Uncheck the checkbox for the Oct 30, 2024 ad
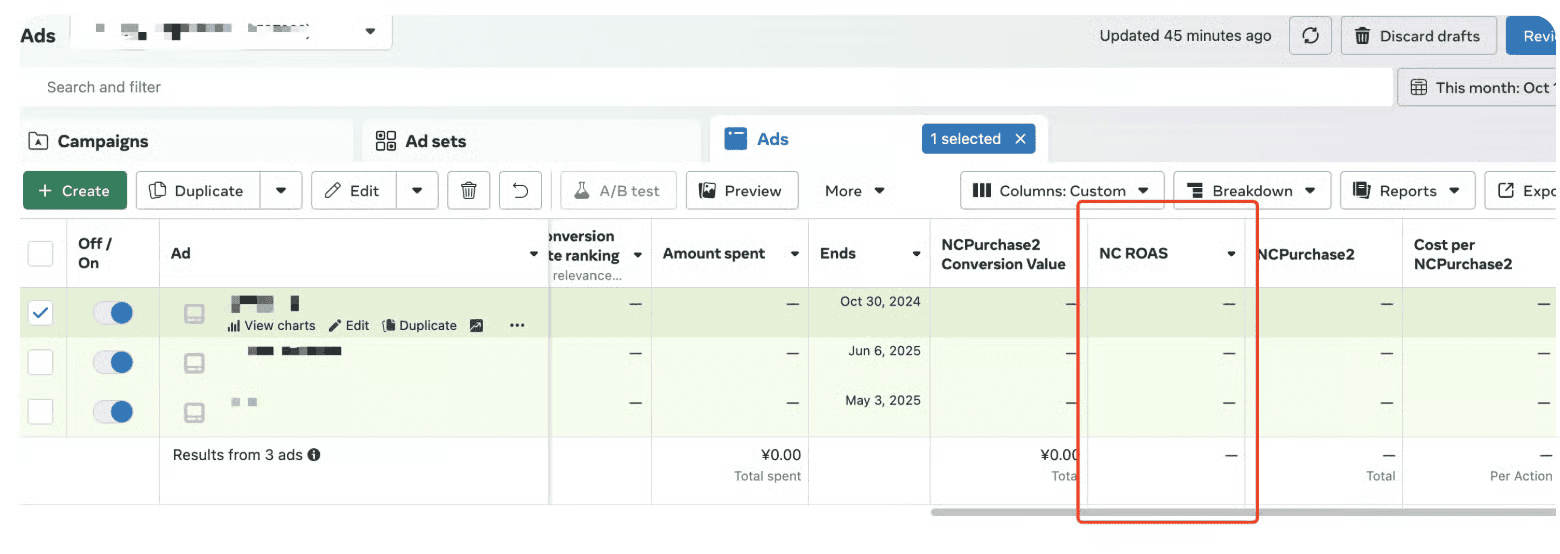The image size is (1560, 554). pos(40,313)
